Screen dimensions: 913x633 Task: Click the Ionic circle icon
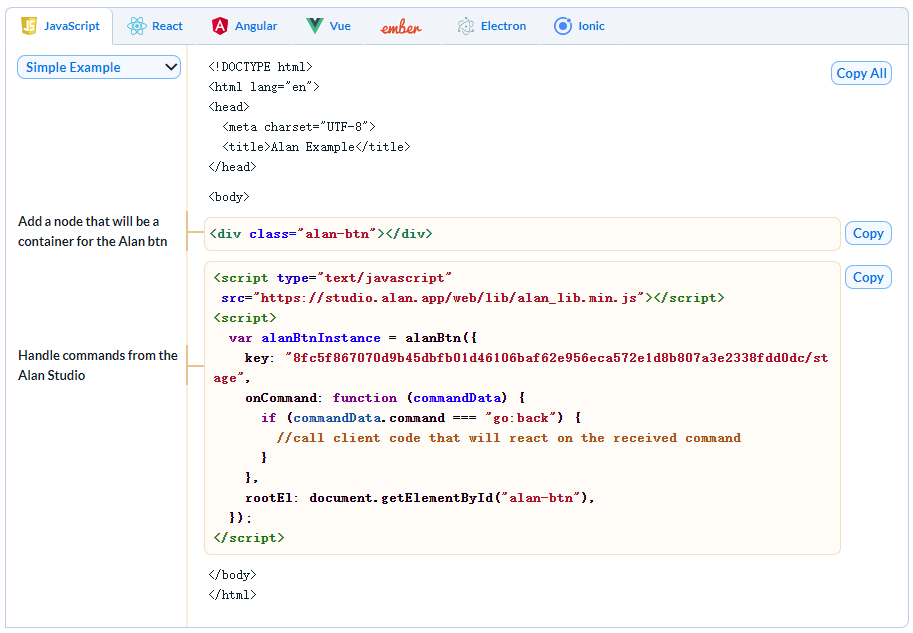coord(563,26)
